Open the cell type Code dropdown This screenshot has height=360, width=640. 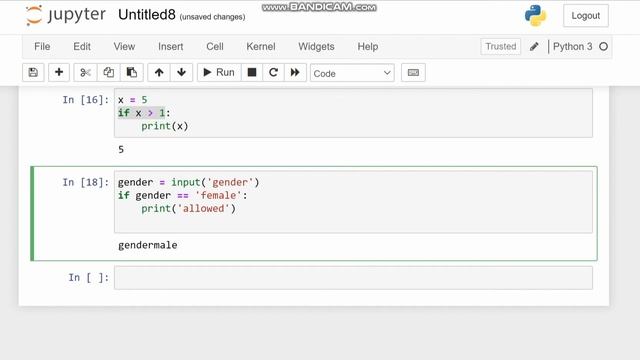coord(352,73)
